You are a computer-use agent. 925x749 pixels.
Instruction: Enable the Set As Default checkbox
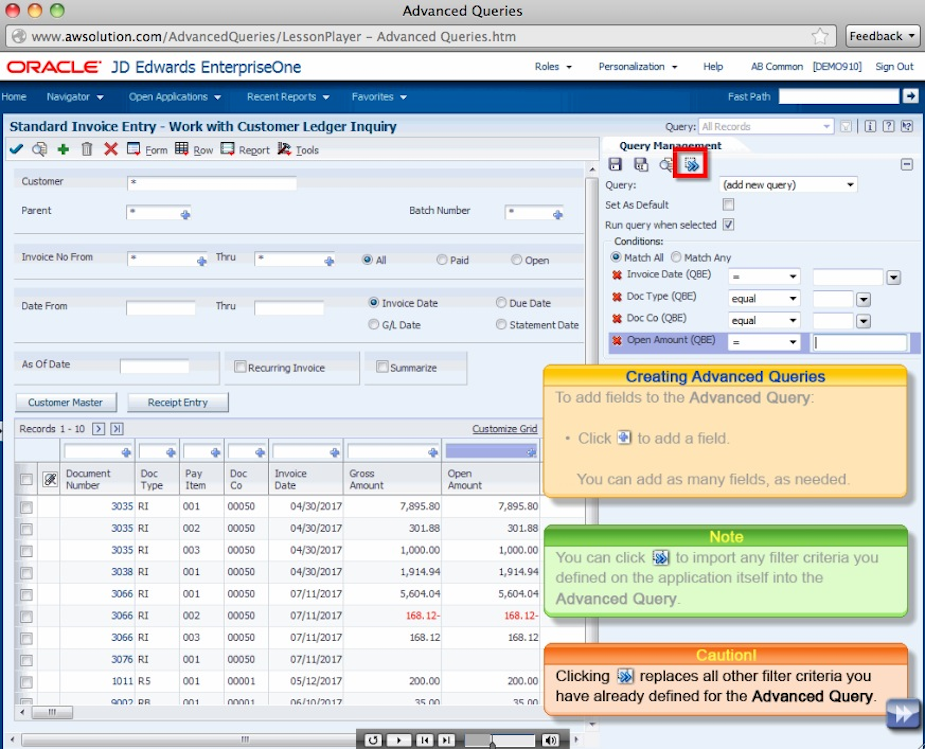click(x=728, y=205)
